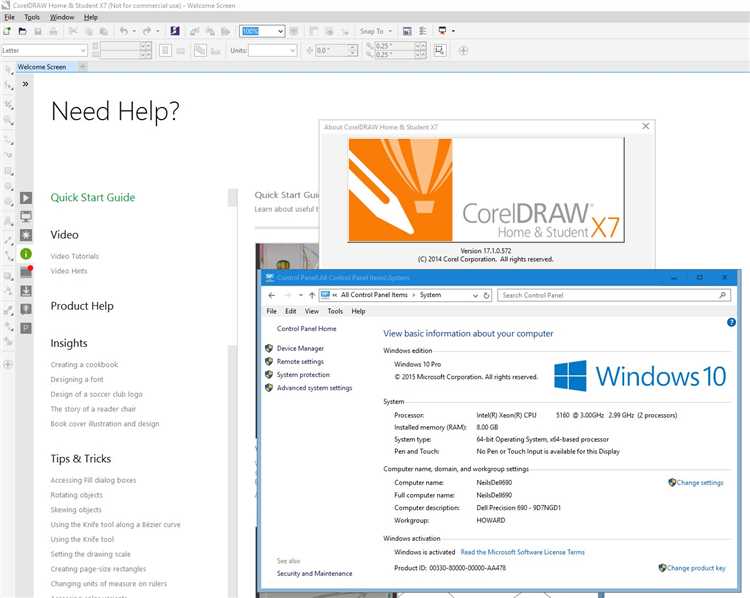750x598 pixels.
Task: Select the green Need Help info icon
Action: [x=26, y=254]
